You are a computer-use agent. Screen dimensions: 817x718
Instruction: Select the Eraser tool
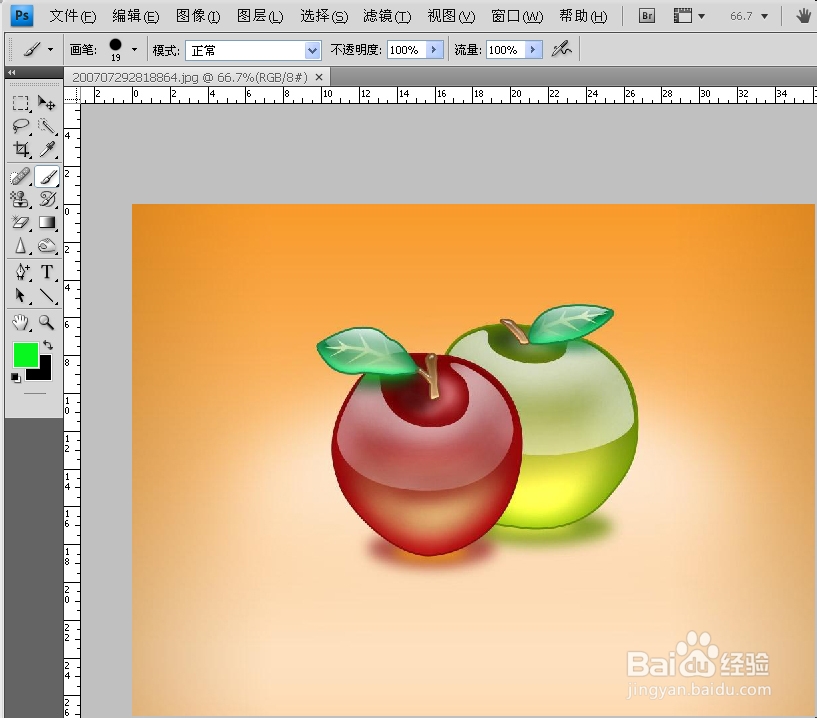tap(20, 222)
